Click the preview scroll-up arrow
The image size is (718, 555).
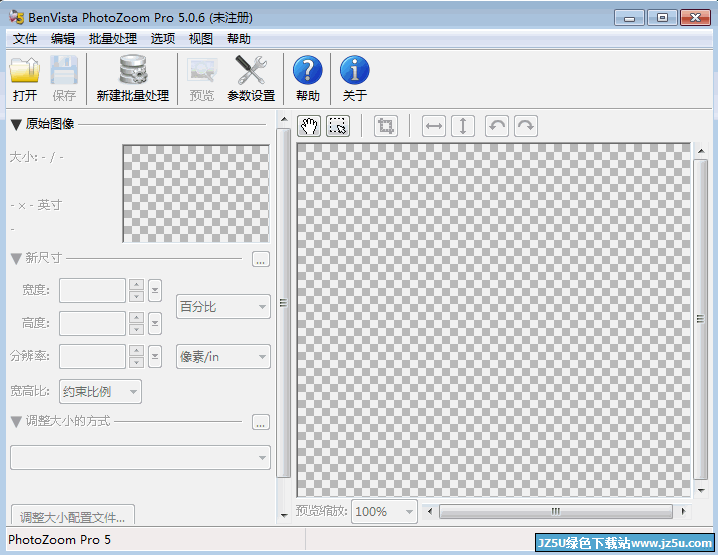[701, 151]
